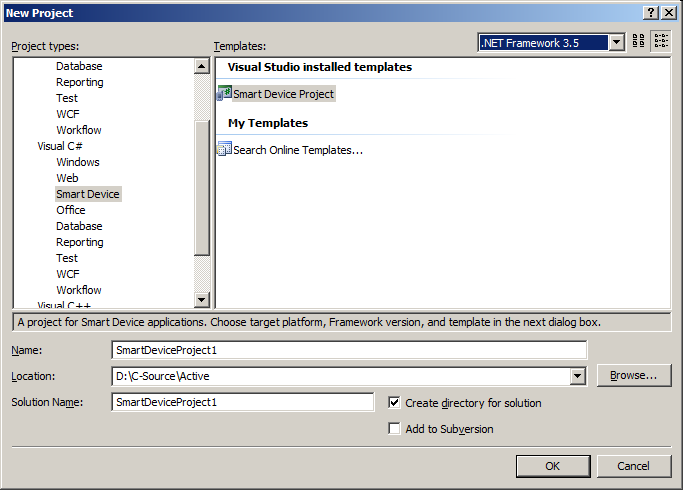Click project types scroll up arrow

(x=201, y=66)
